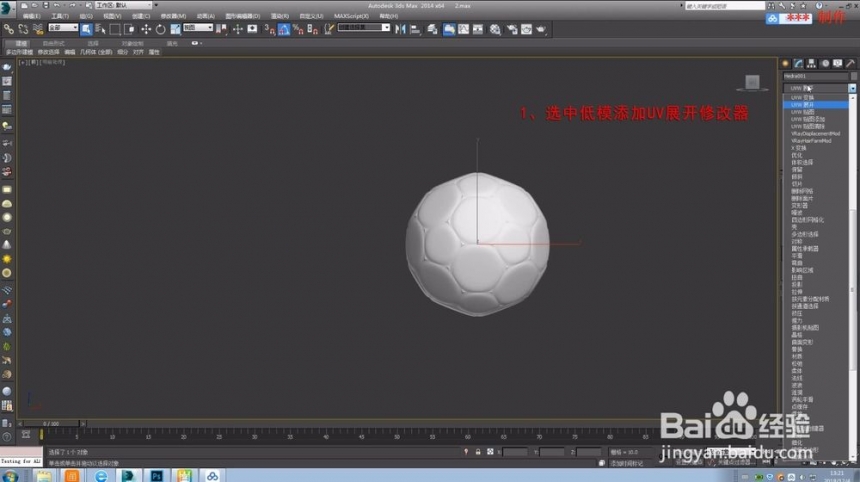Click the object name field Hedra001
The image size is (860, 482).
tap(816, 76)
